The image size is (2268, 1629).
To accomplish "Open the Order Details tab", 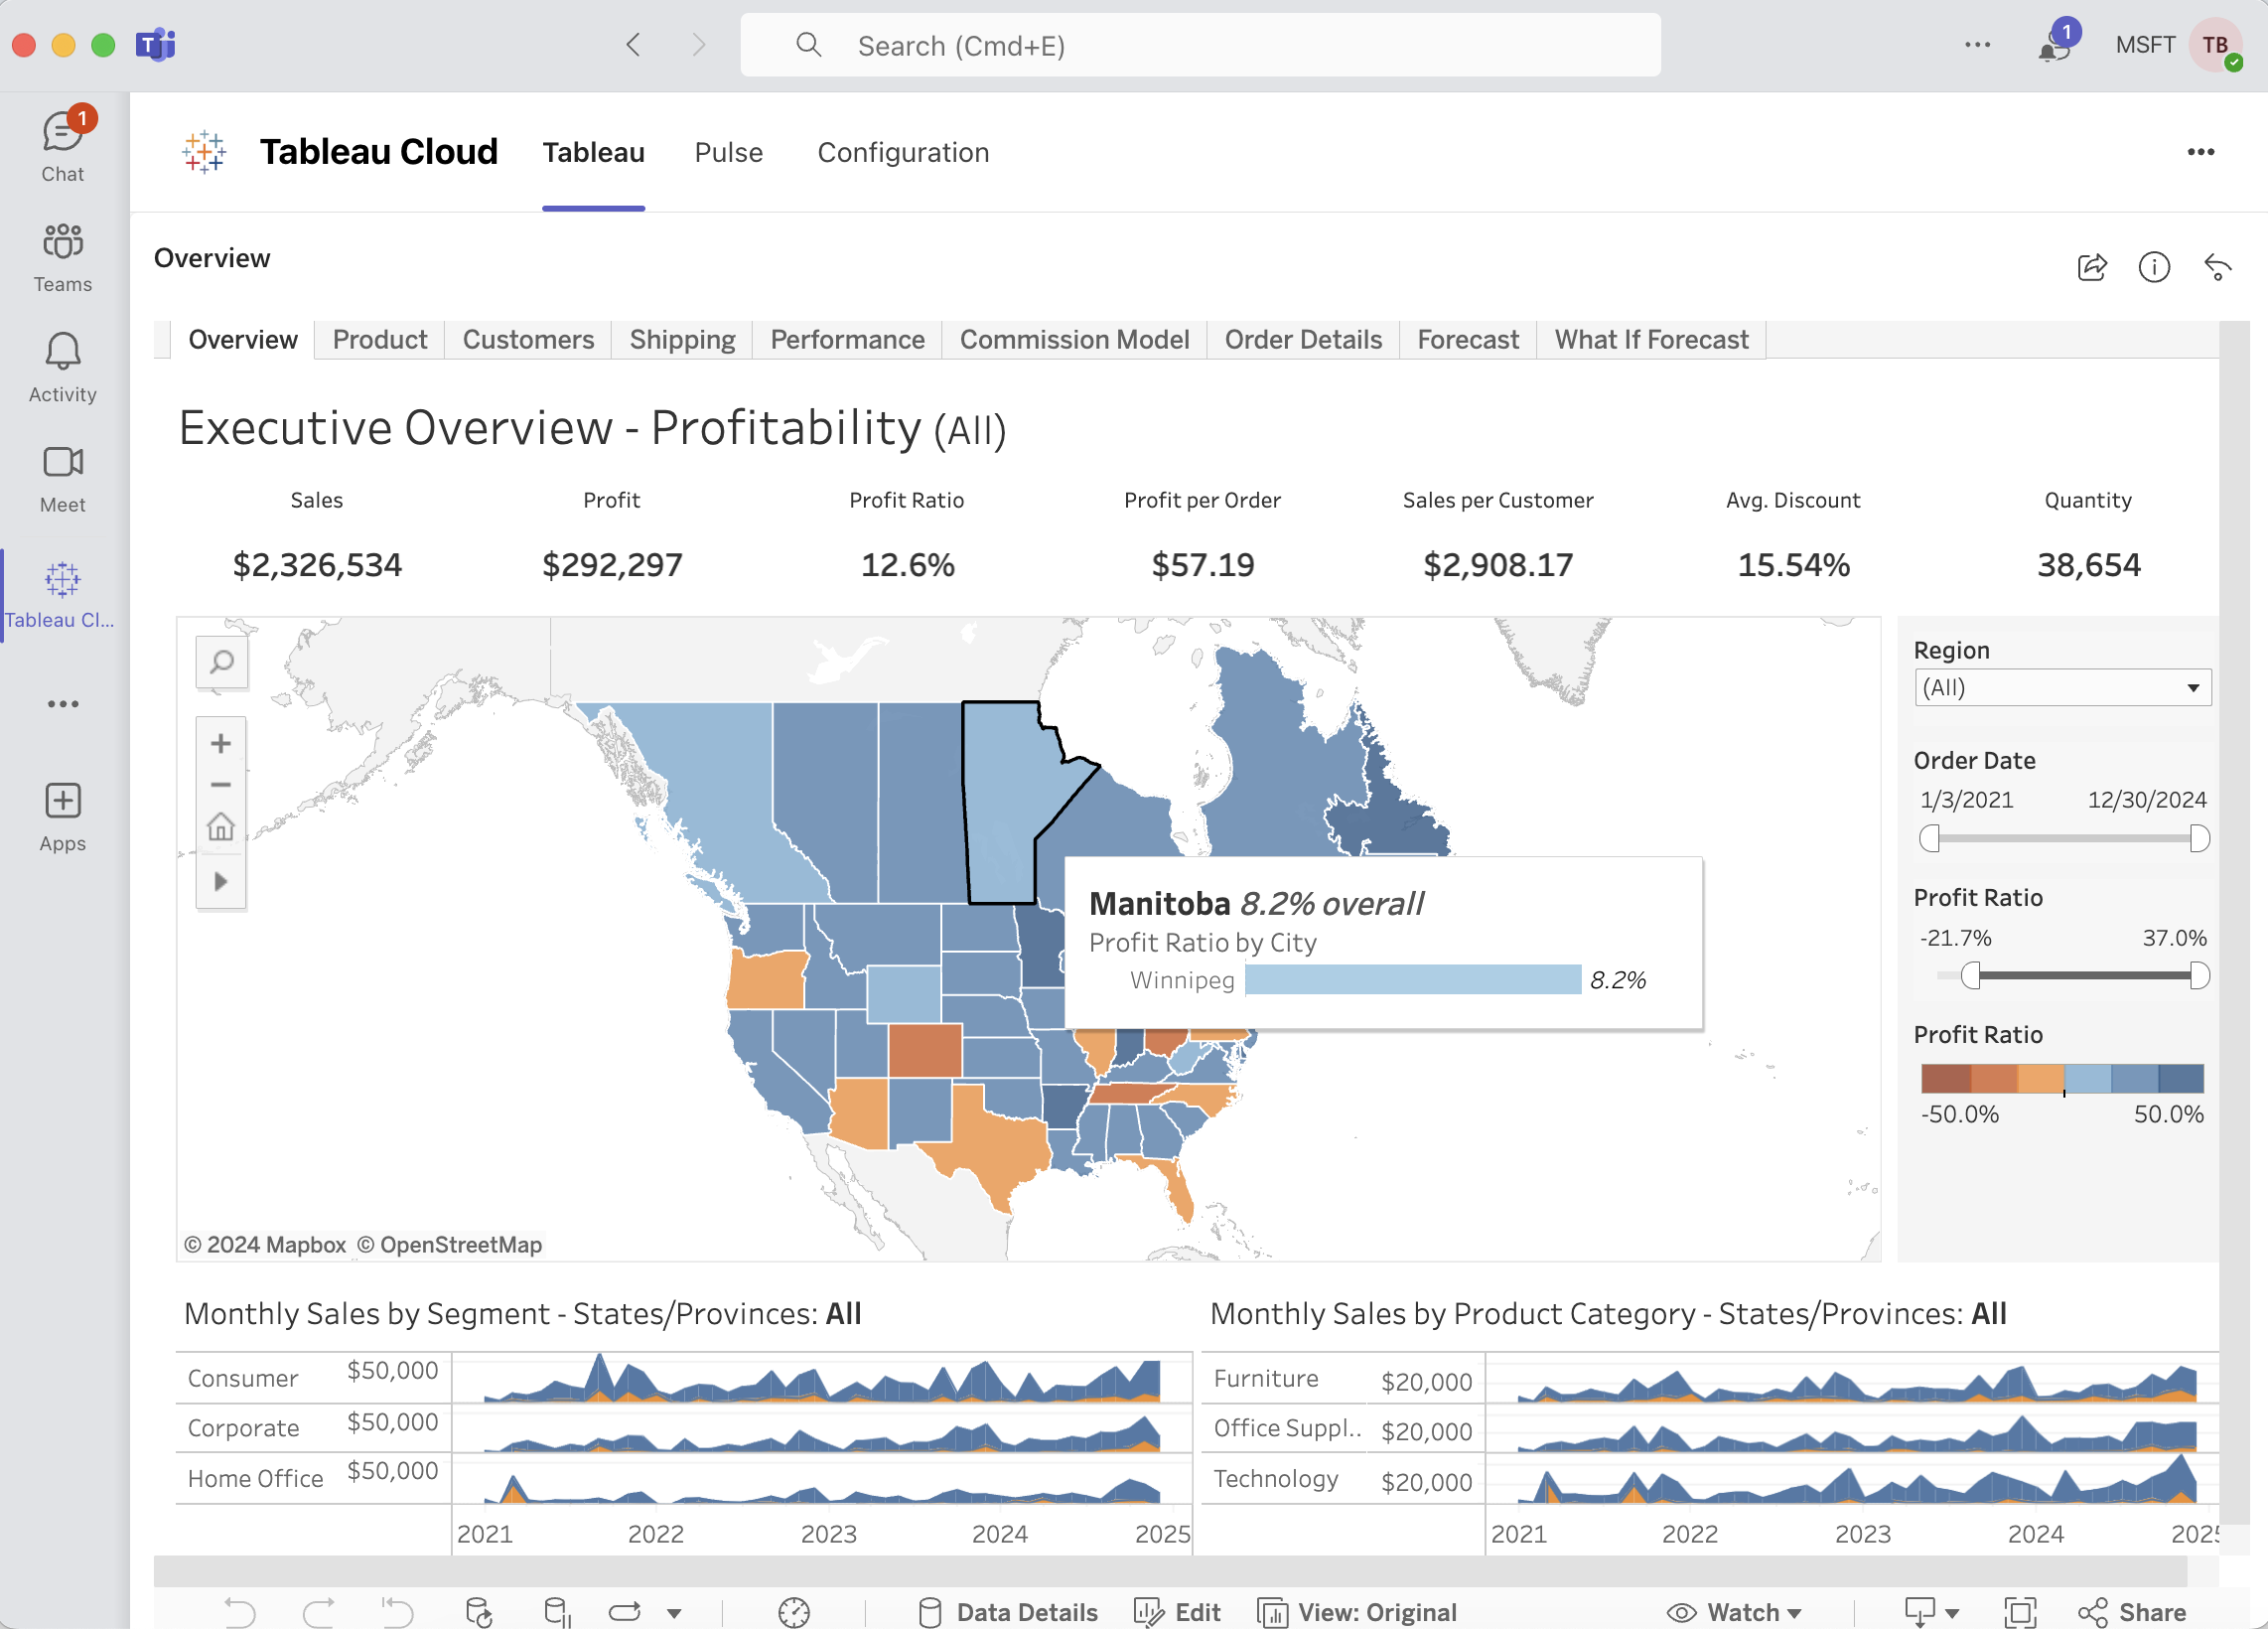I will (1303, 340).
